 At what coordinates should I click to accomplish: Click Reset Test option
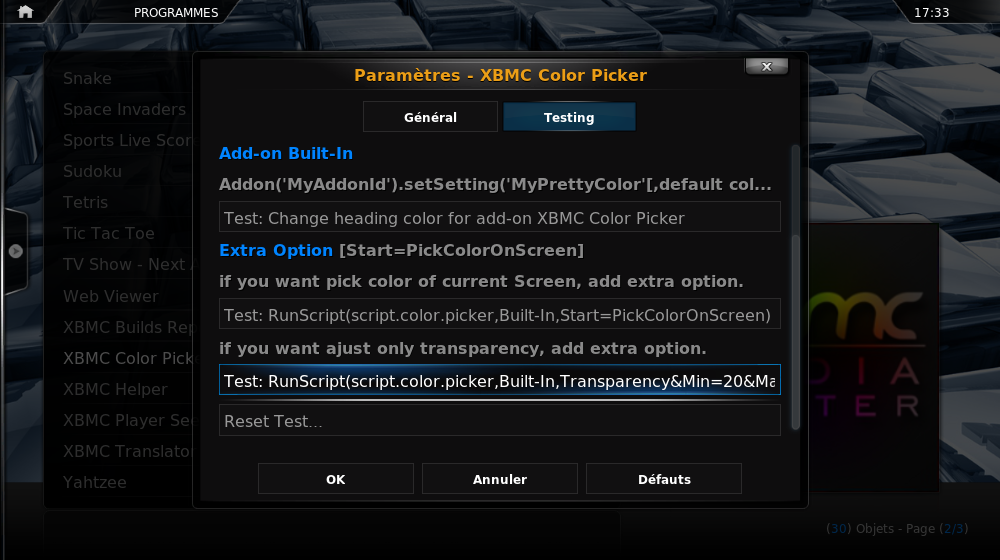click(x=499, y=420)
